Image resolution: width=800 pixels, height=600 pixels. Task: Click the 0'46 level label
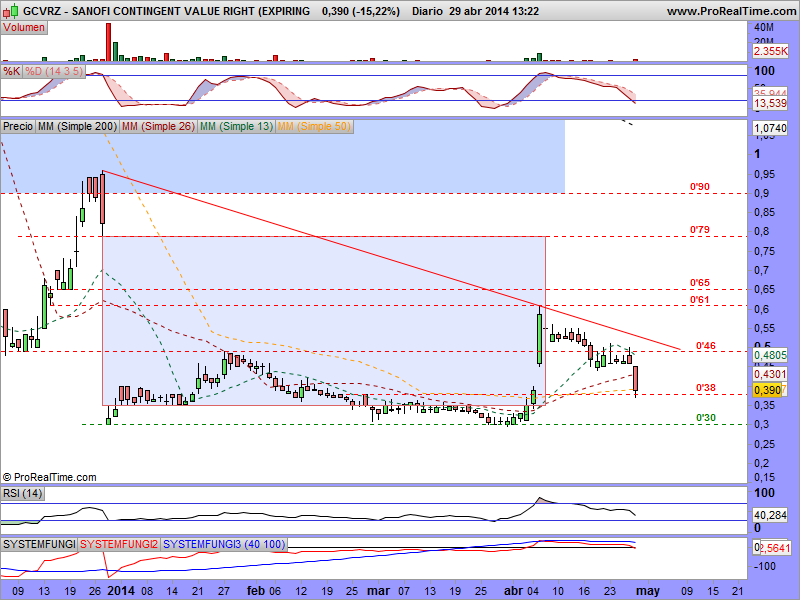pyautogui.click(x=706, y=346)
